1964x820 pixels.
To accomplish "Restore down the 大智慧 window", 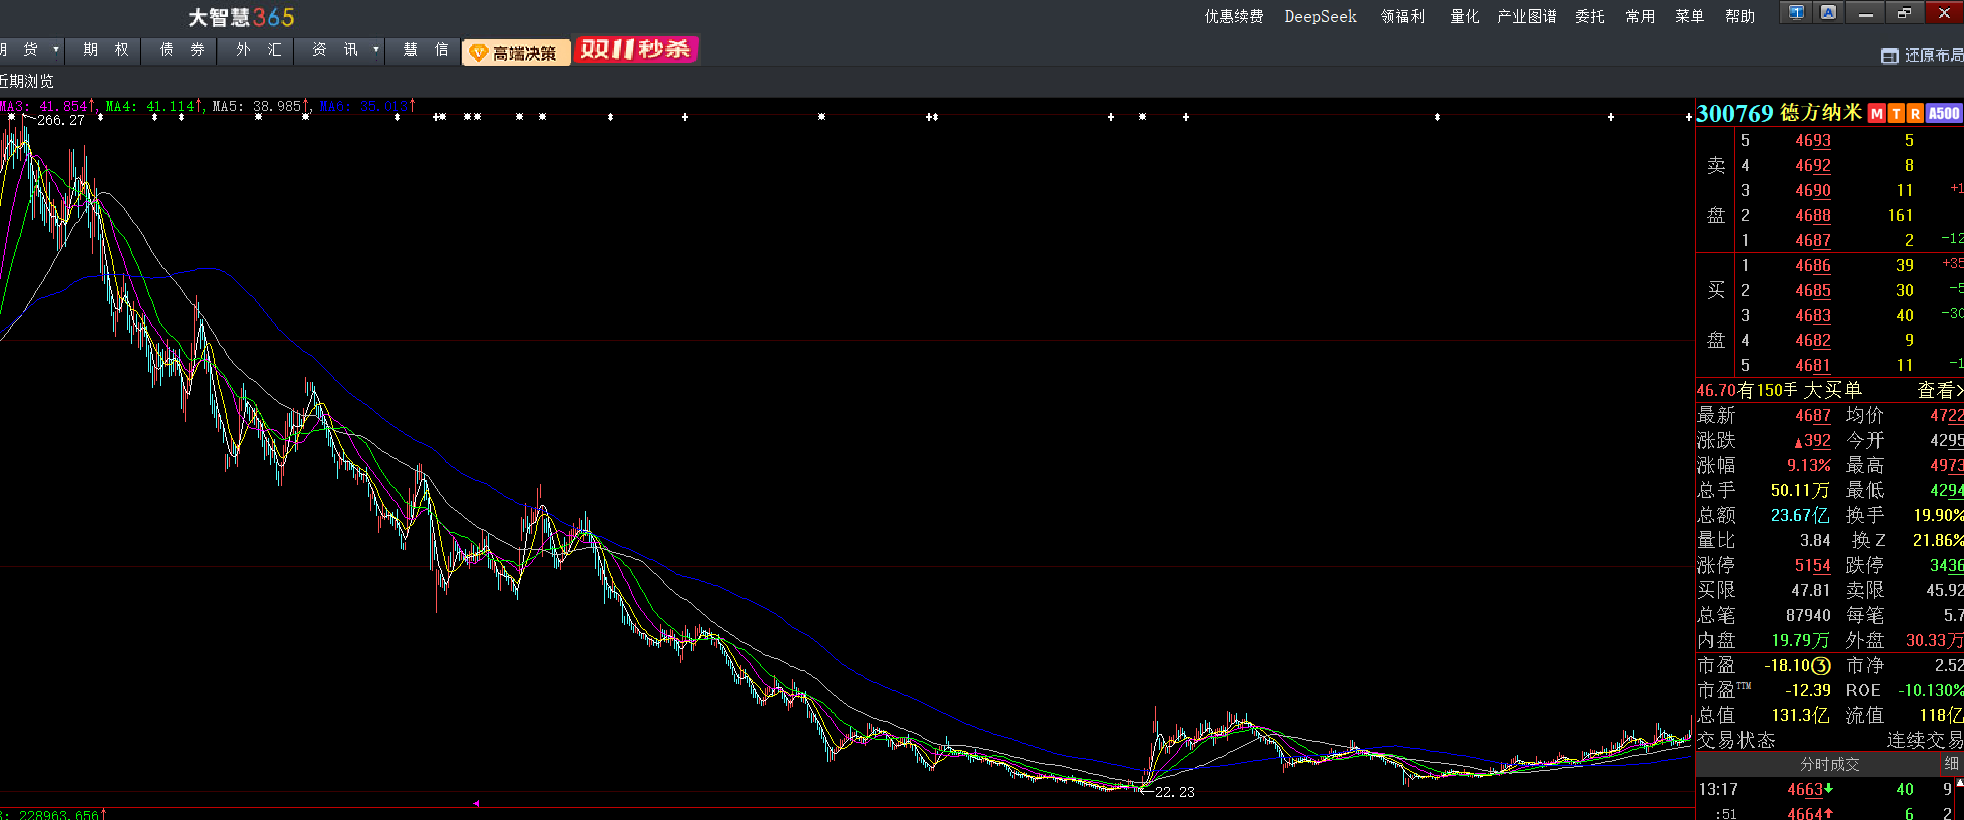I will 1904,13.
